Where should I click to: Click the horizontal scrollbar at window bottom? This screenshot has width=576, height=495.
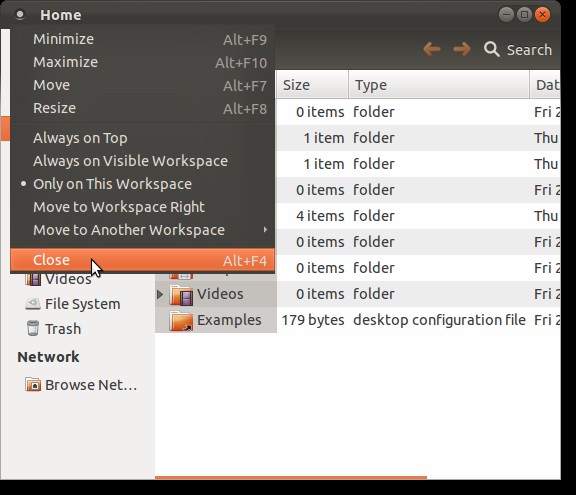coord(291,477)
